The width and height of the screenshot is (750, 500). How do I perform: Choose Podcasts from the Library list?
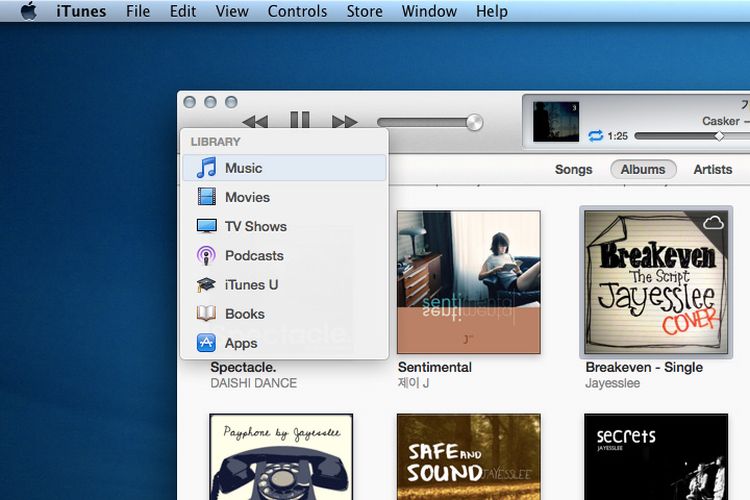tap(284, 256)
